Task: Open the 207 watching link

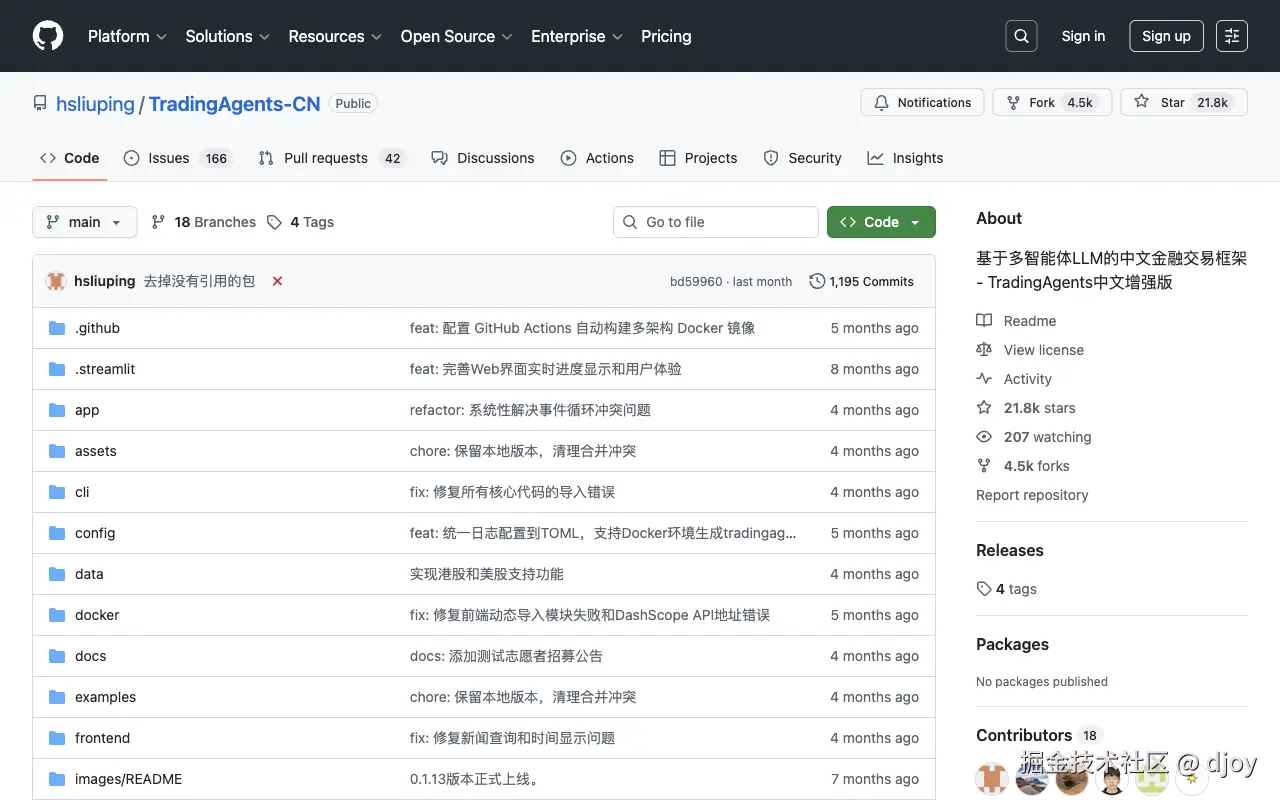Action: 1048,437
